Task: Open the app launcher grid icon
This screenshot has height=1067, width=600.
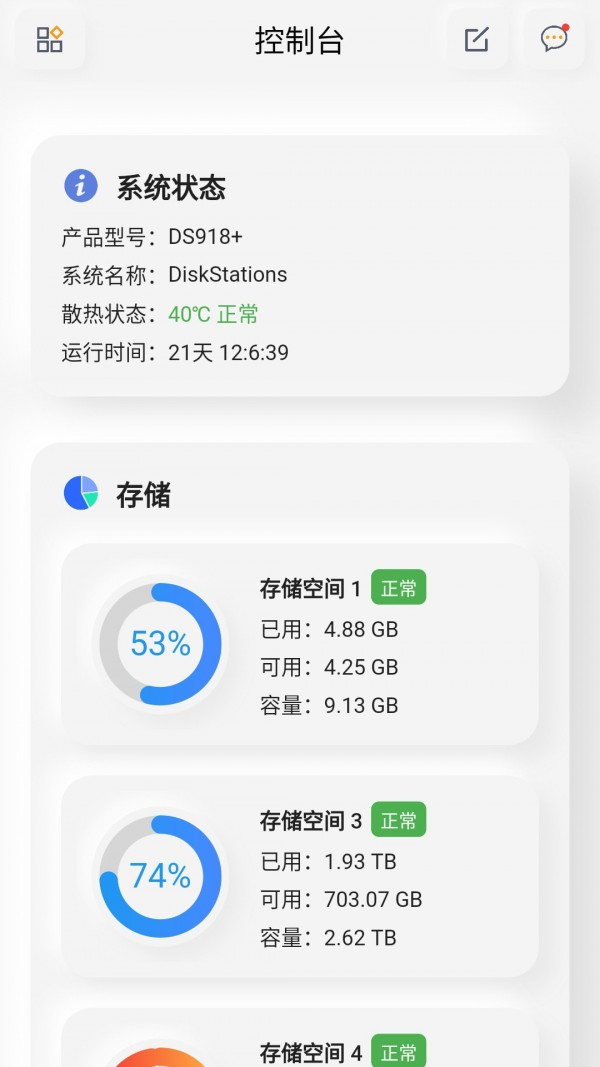Action: [49, 40]
